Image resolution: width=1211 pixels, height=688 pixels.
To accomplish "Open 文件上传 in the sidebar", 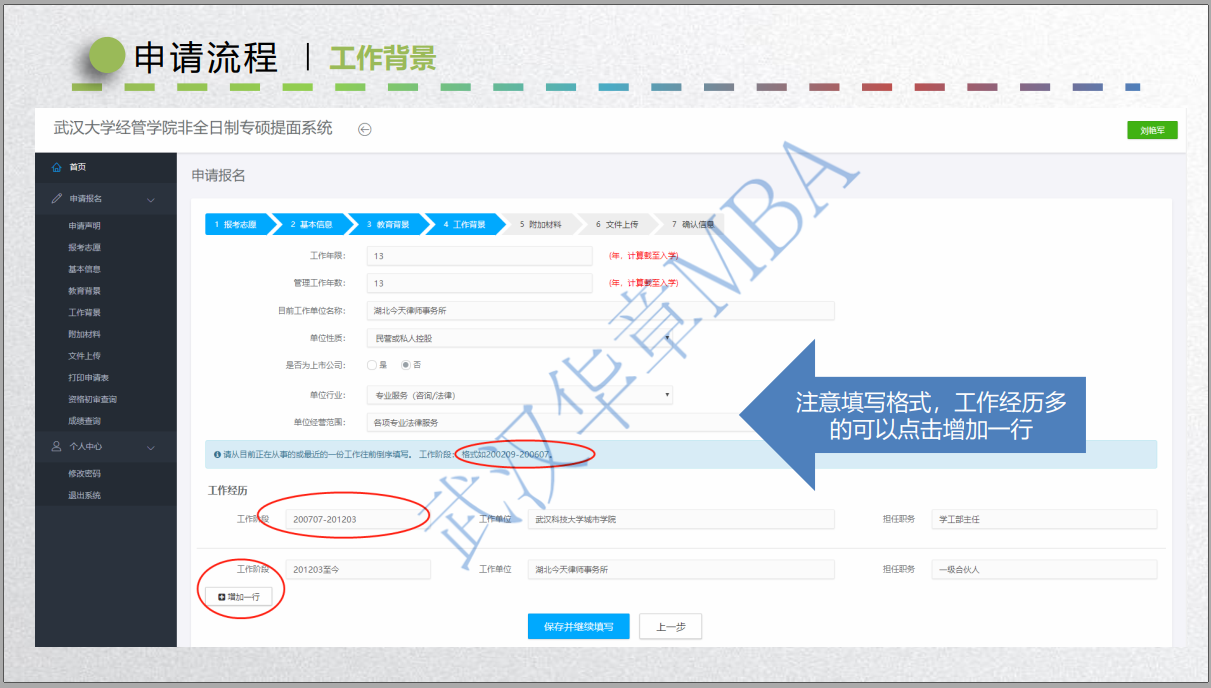I will click(84, 356).
